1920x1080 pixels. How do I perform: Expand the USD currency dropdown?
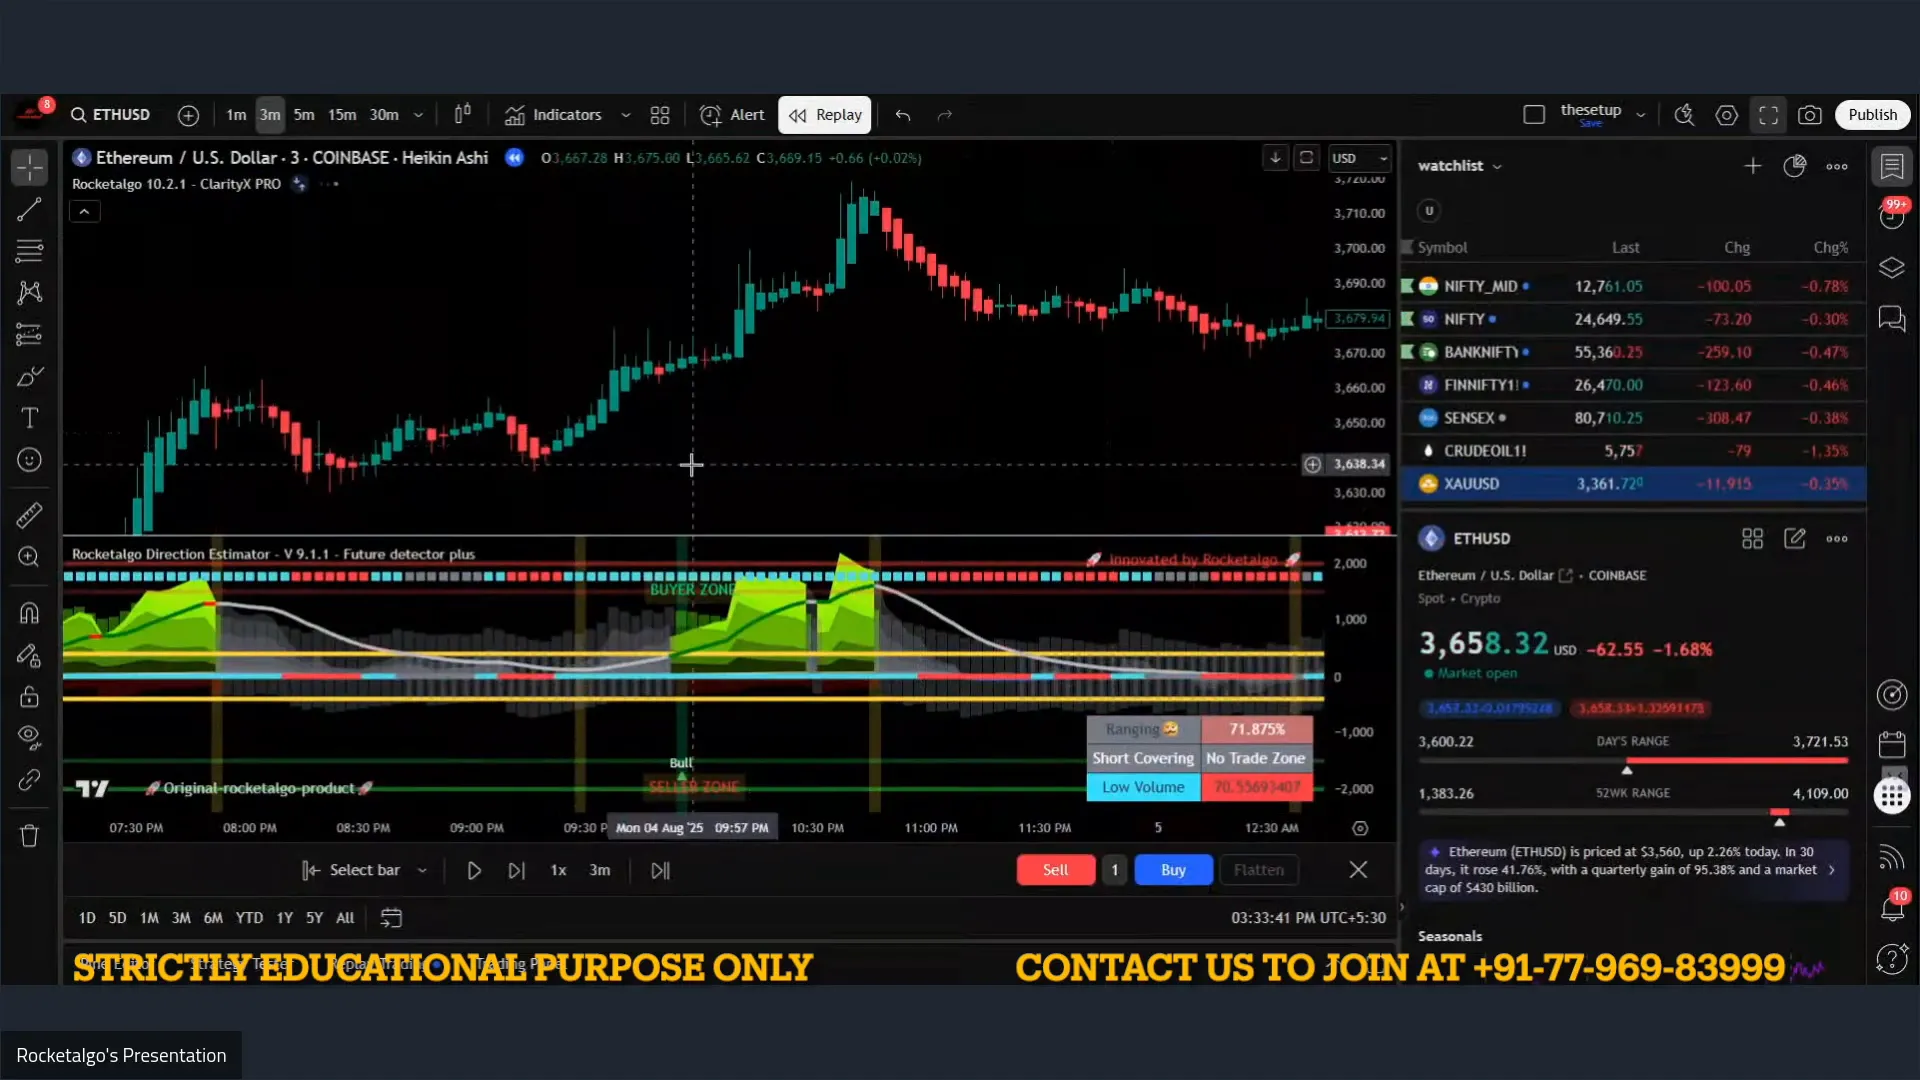pos(1360,158)
